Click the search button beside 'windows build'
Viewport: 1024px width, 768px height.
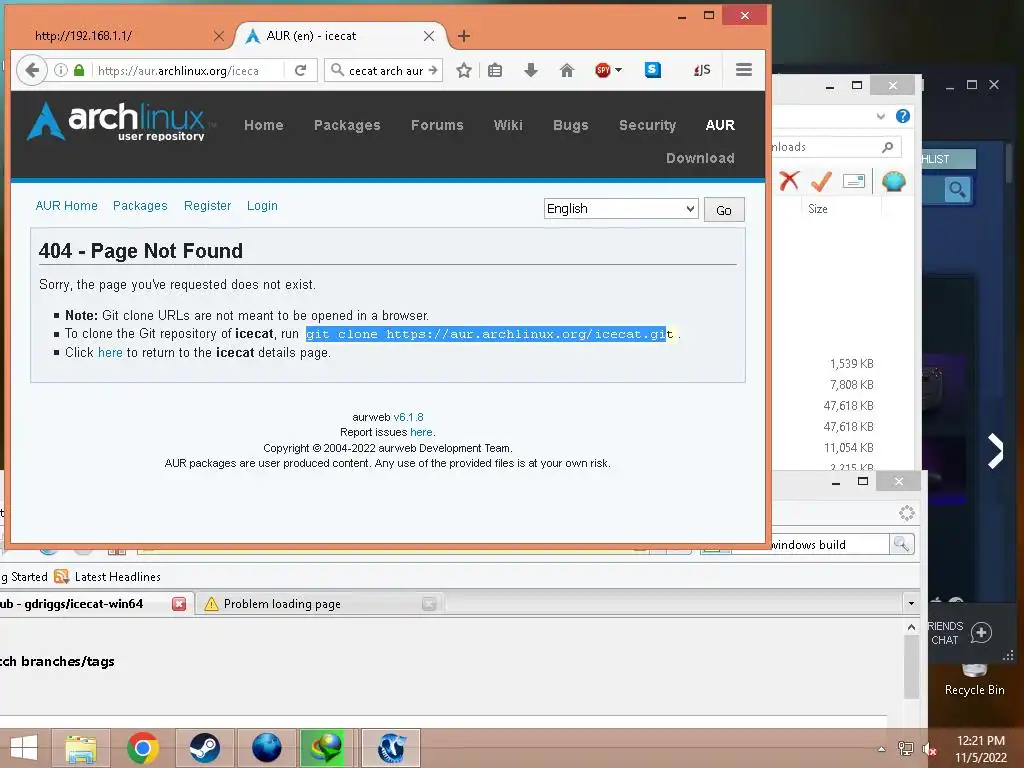point(902,543)
